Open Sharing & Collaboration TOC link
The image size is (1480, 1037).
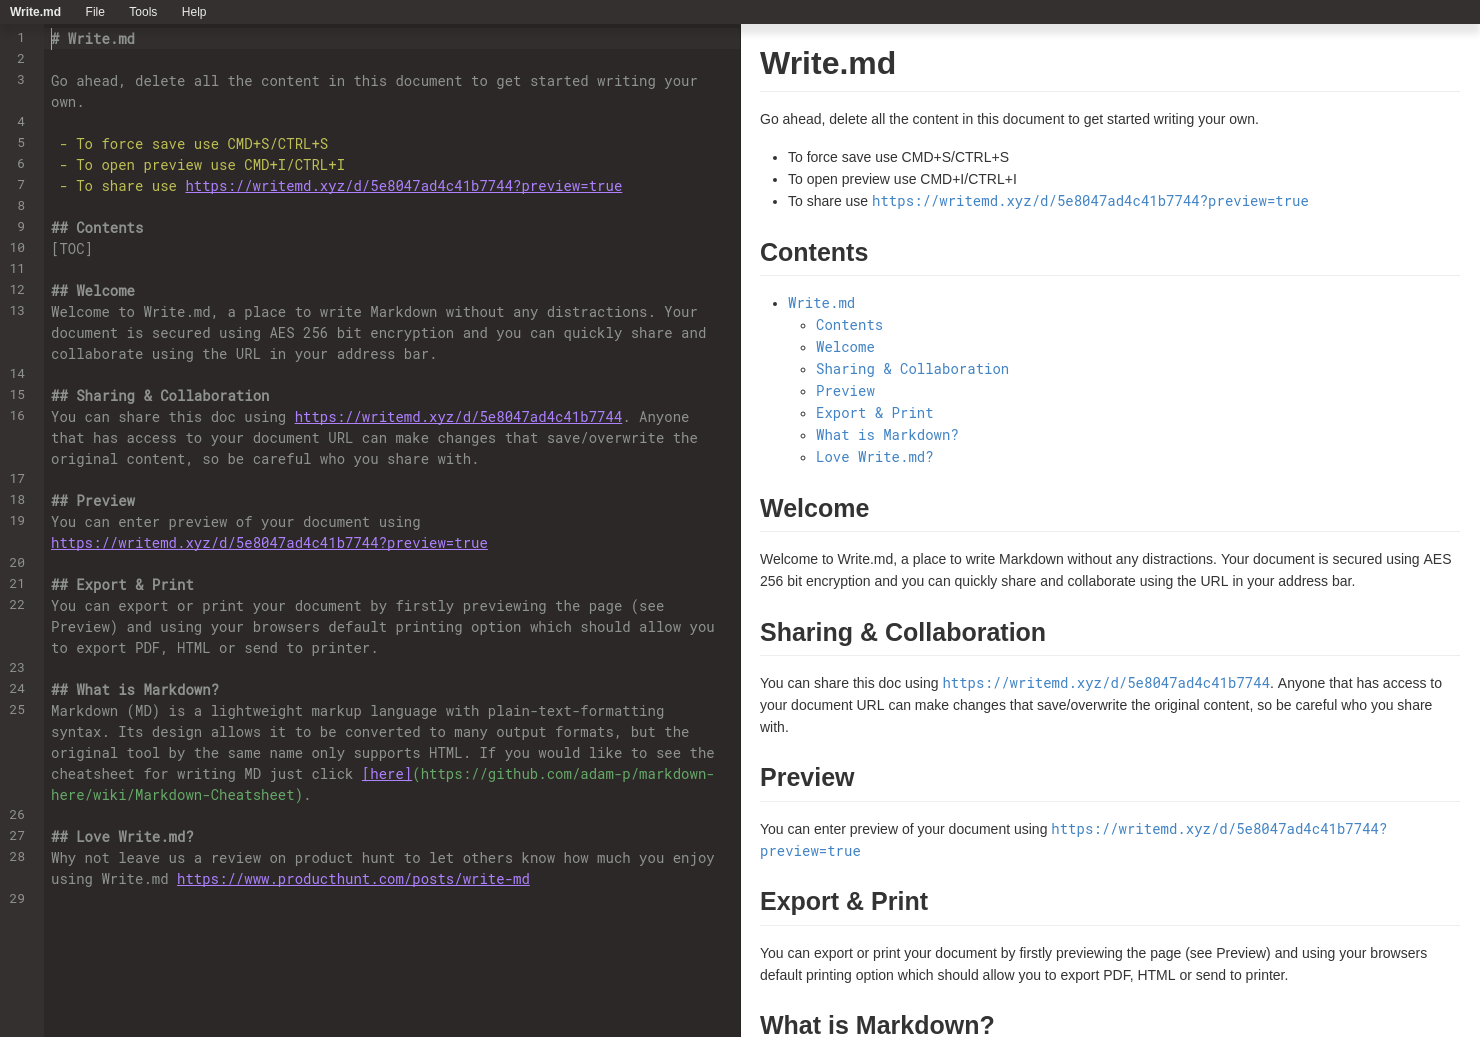[x=912, y=369]
